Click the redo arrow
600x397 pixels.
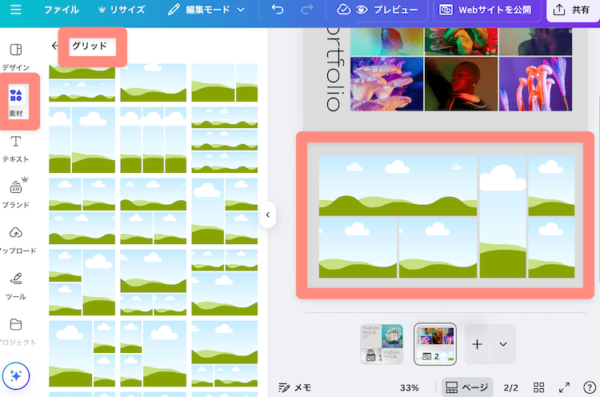point(307,9)
